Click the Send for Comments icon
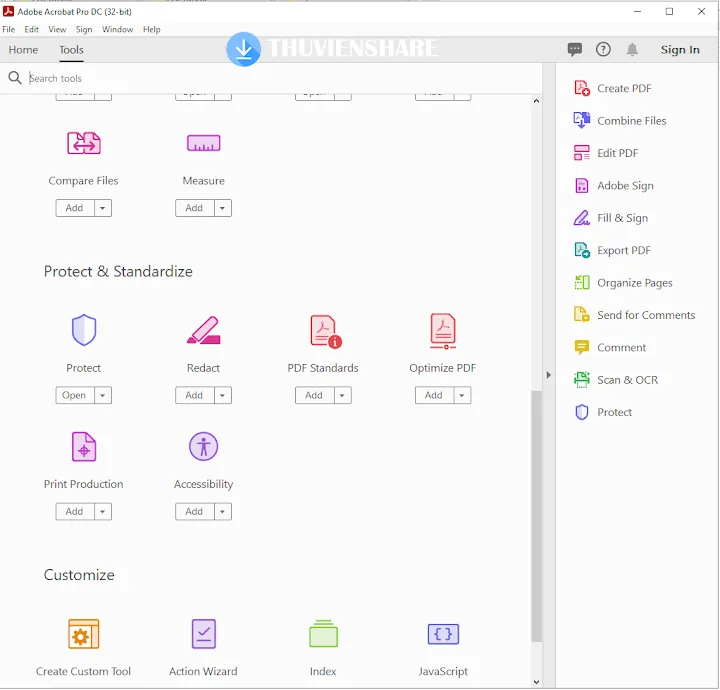 click(582, 315)
